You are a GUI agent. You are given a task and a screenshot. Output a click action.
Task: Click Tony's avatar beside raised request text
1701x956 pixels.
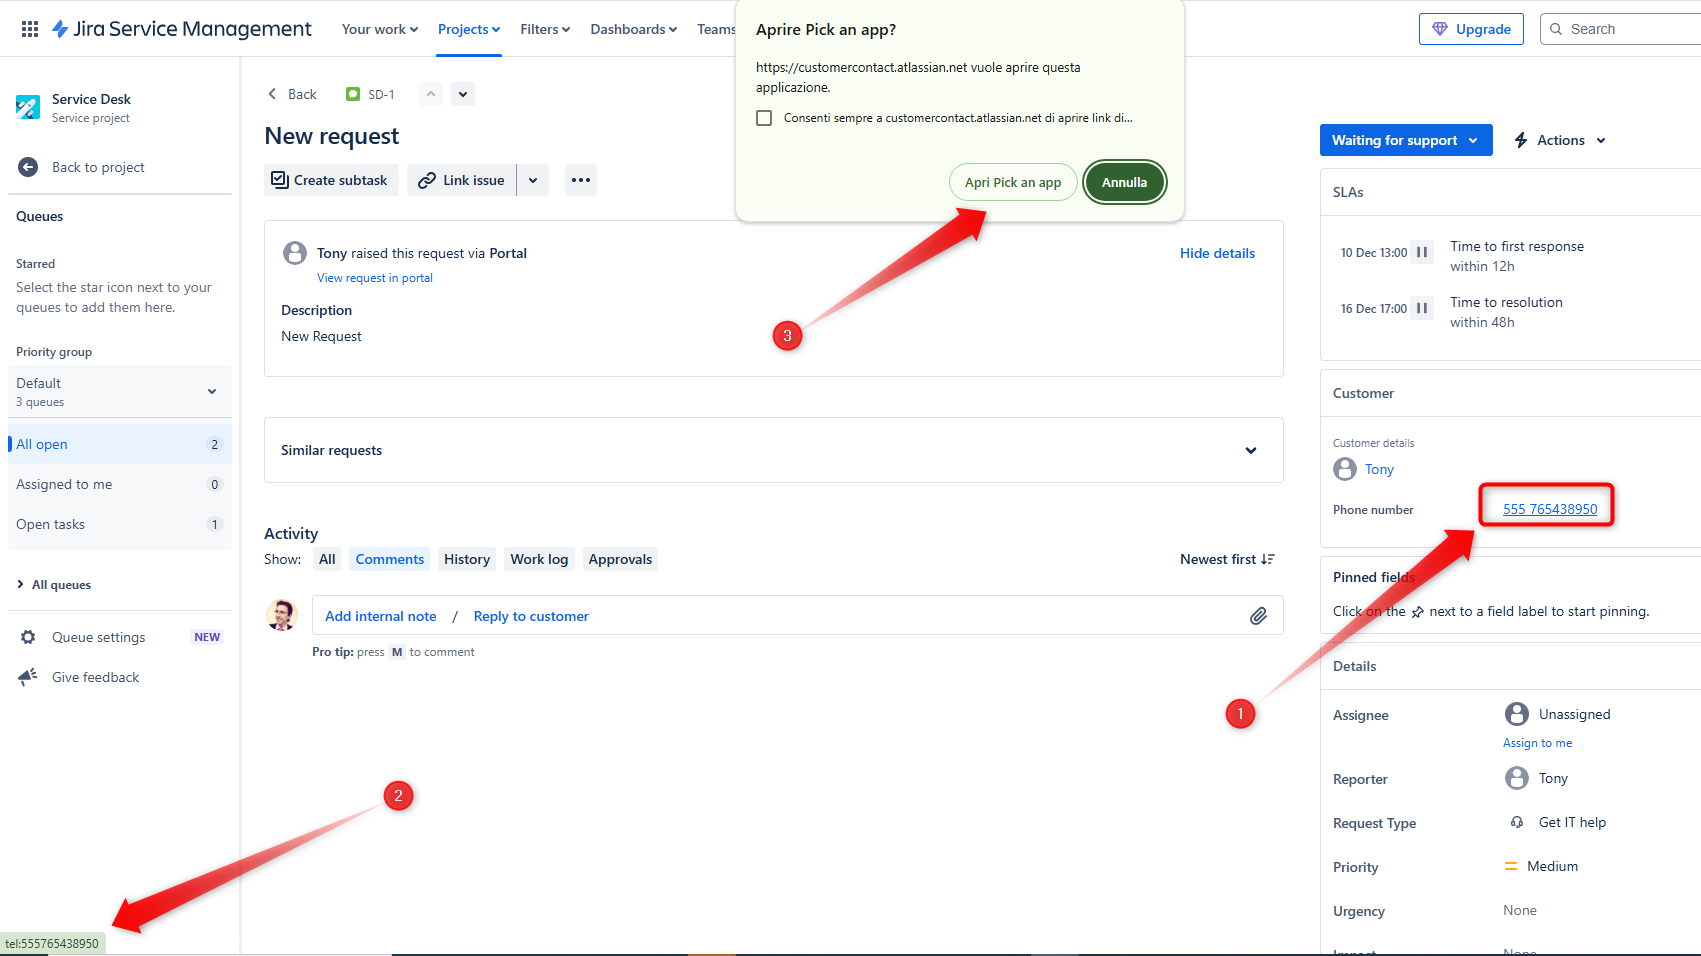295,253
